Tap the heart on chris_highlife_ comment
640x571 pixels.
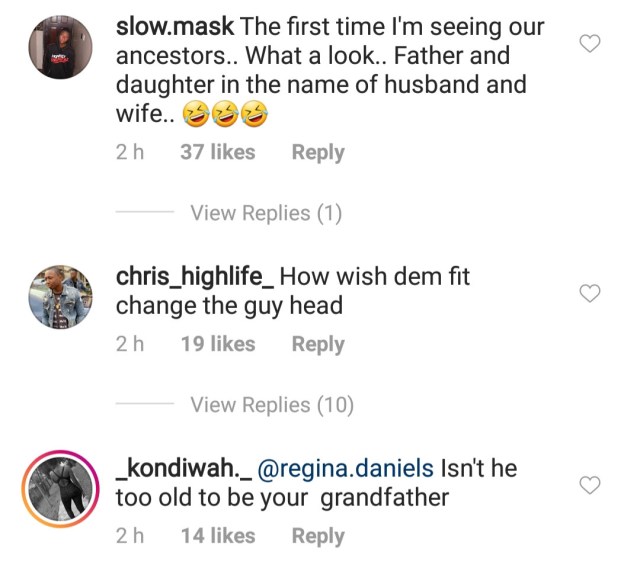coord(591,293)
